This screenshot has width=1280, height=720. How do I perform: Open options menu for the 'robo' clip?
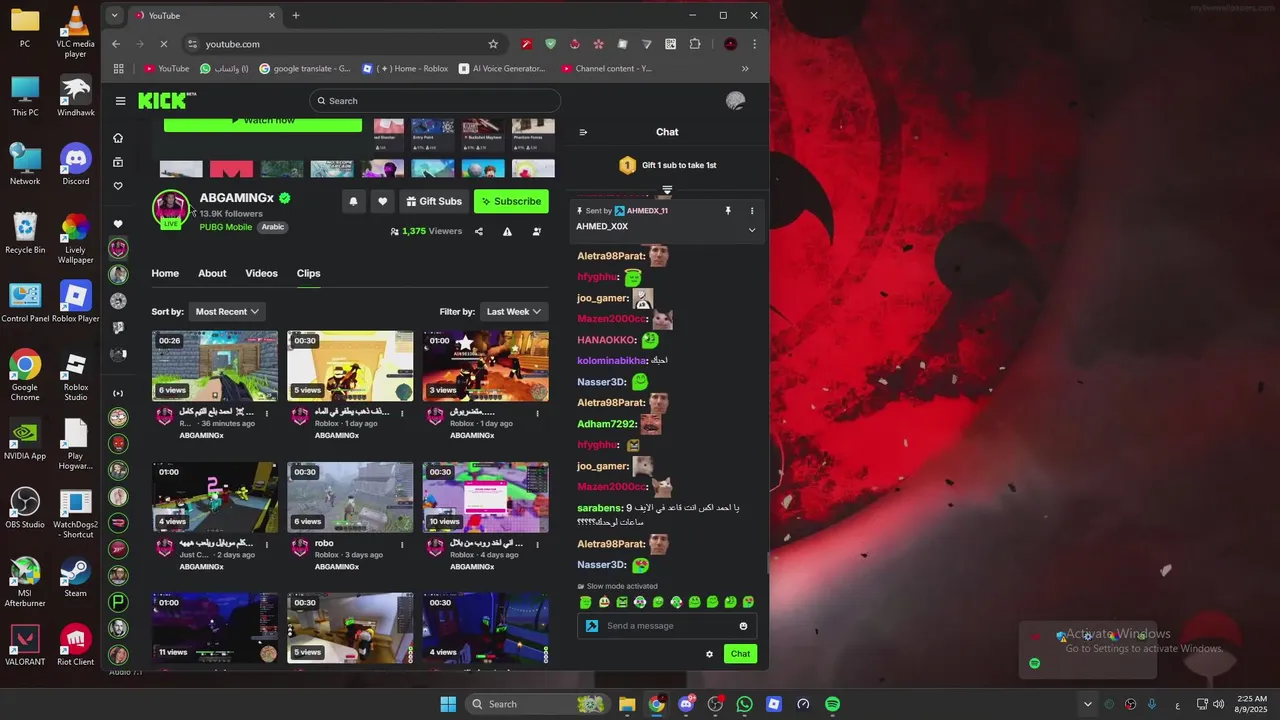click(x=402, y=545)
